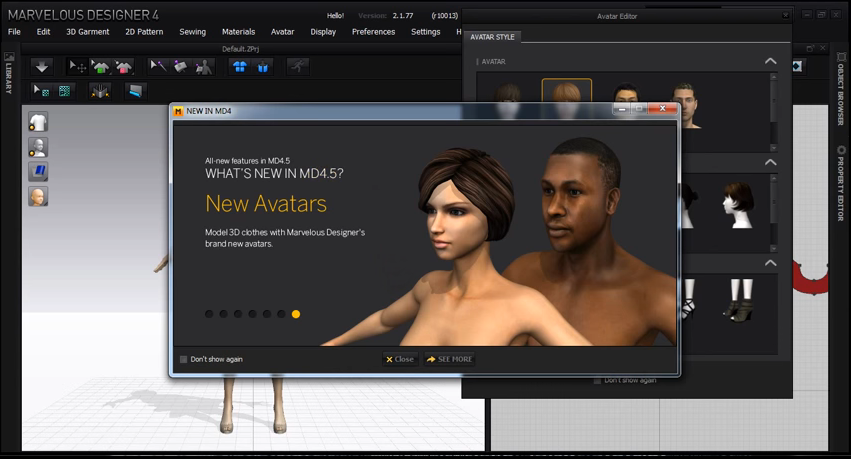Open the File menu

[14, 31]
